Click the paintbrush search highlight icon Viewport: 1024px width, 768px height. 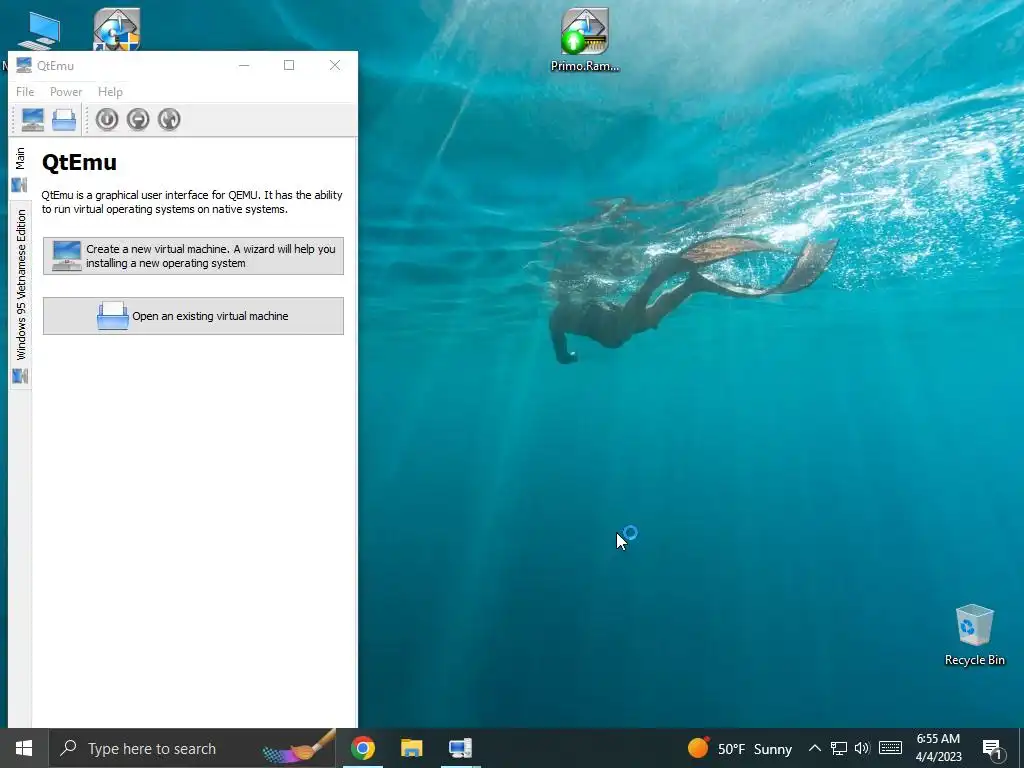(x=299, y=747)
